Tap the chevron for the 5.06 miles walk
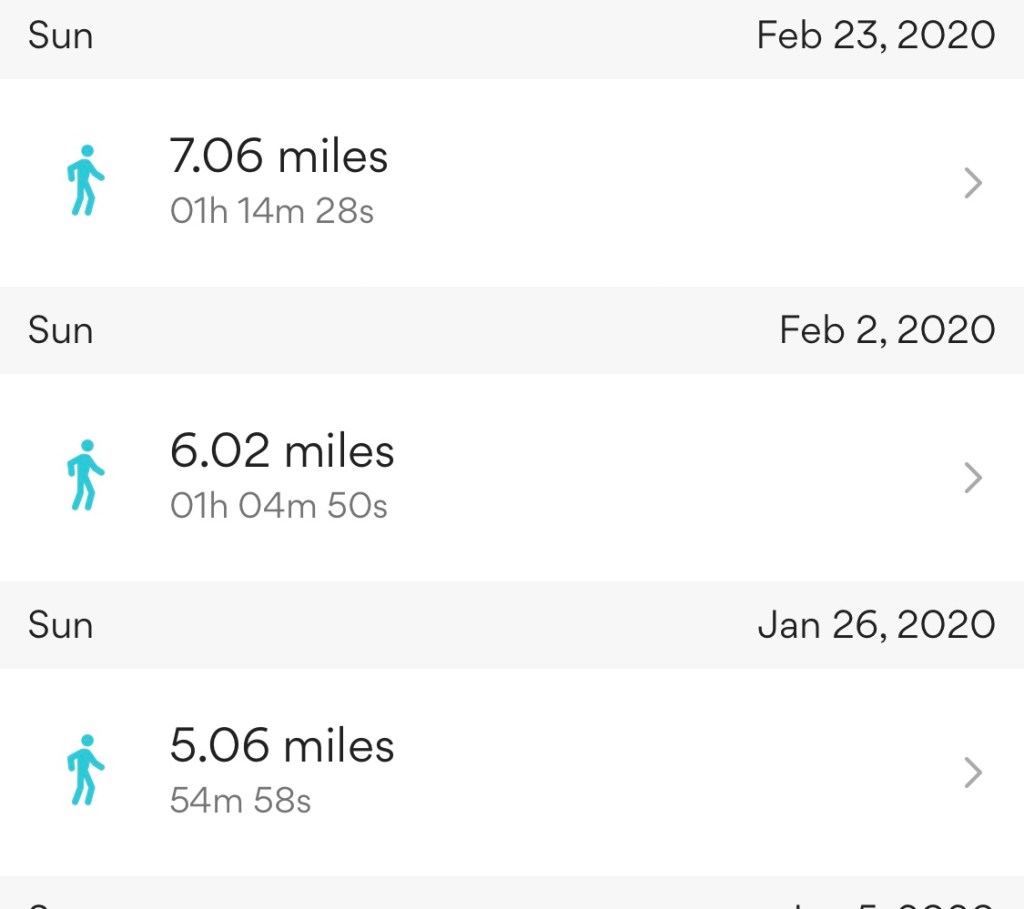This screenshot has width=1024, height=909. [x=972, y=773]
